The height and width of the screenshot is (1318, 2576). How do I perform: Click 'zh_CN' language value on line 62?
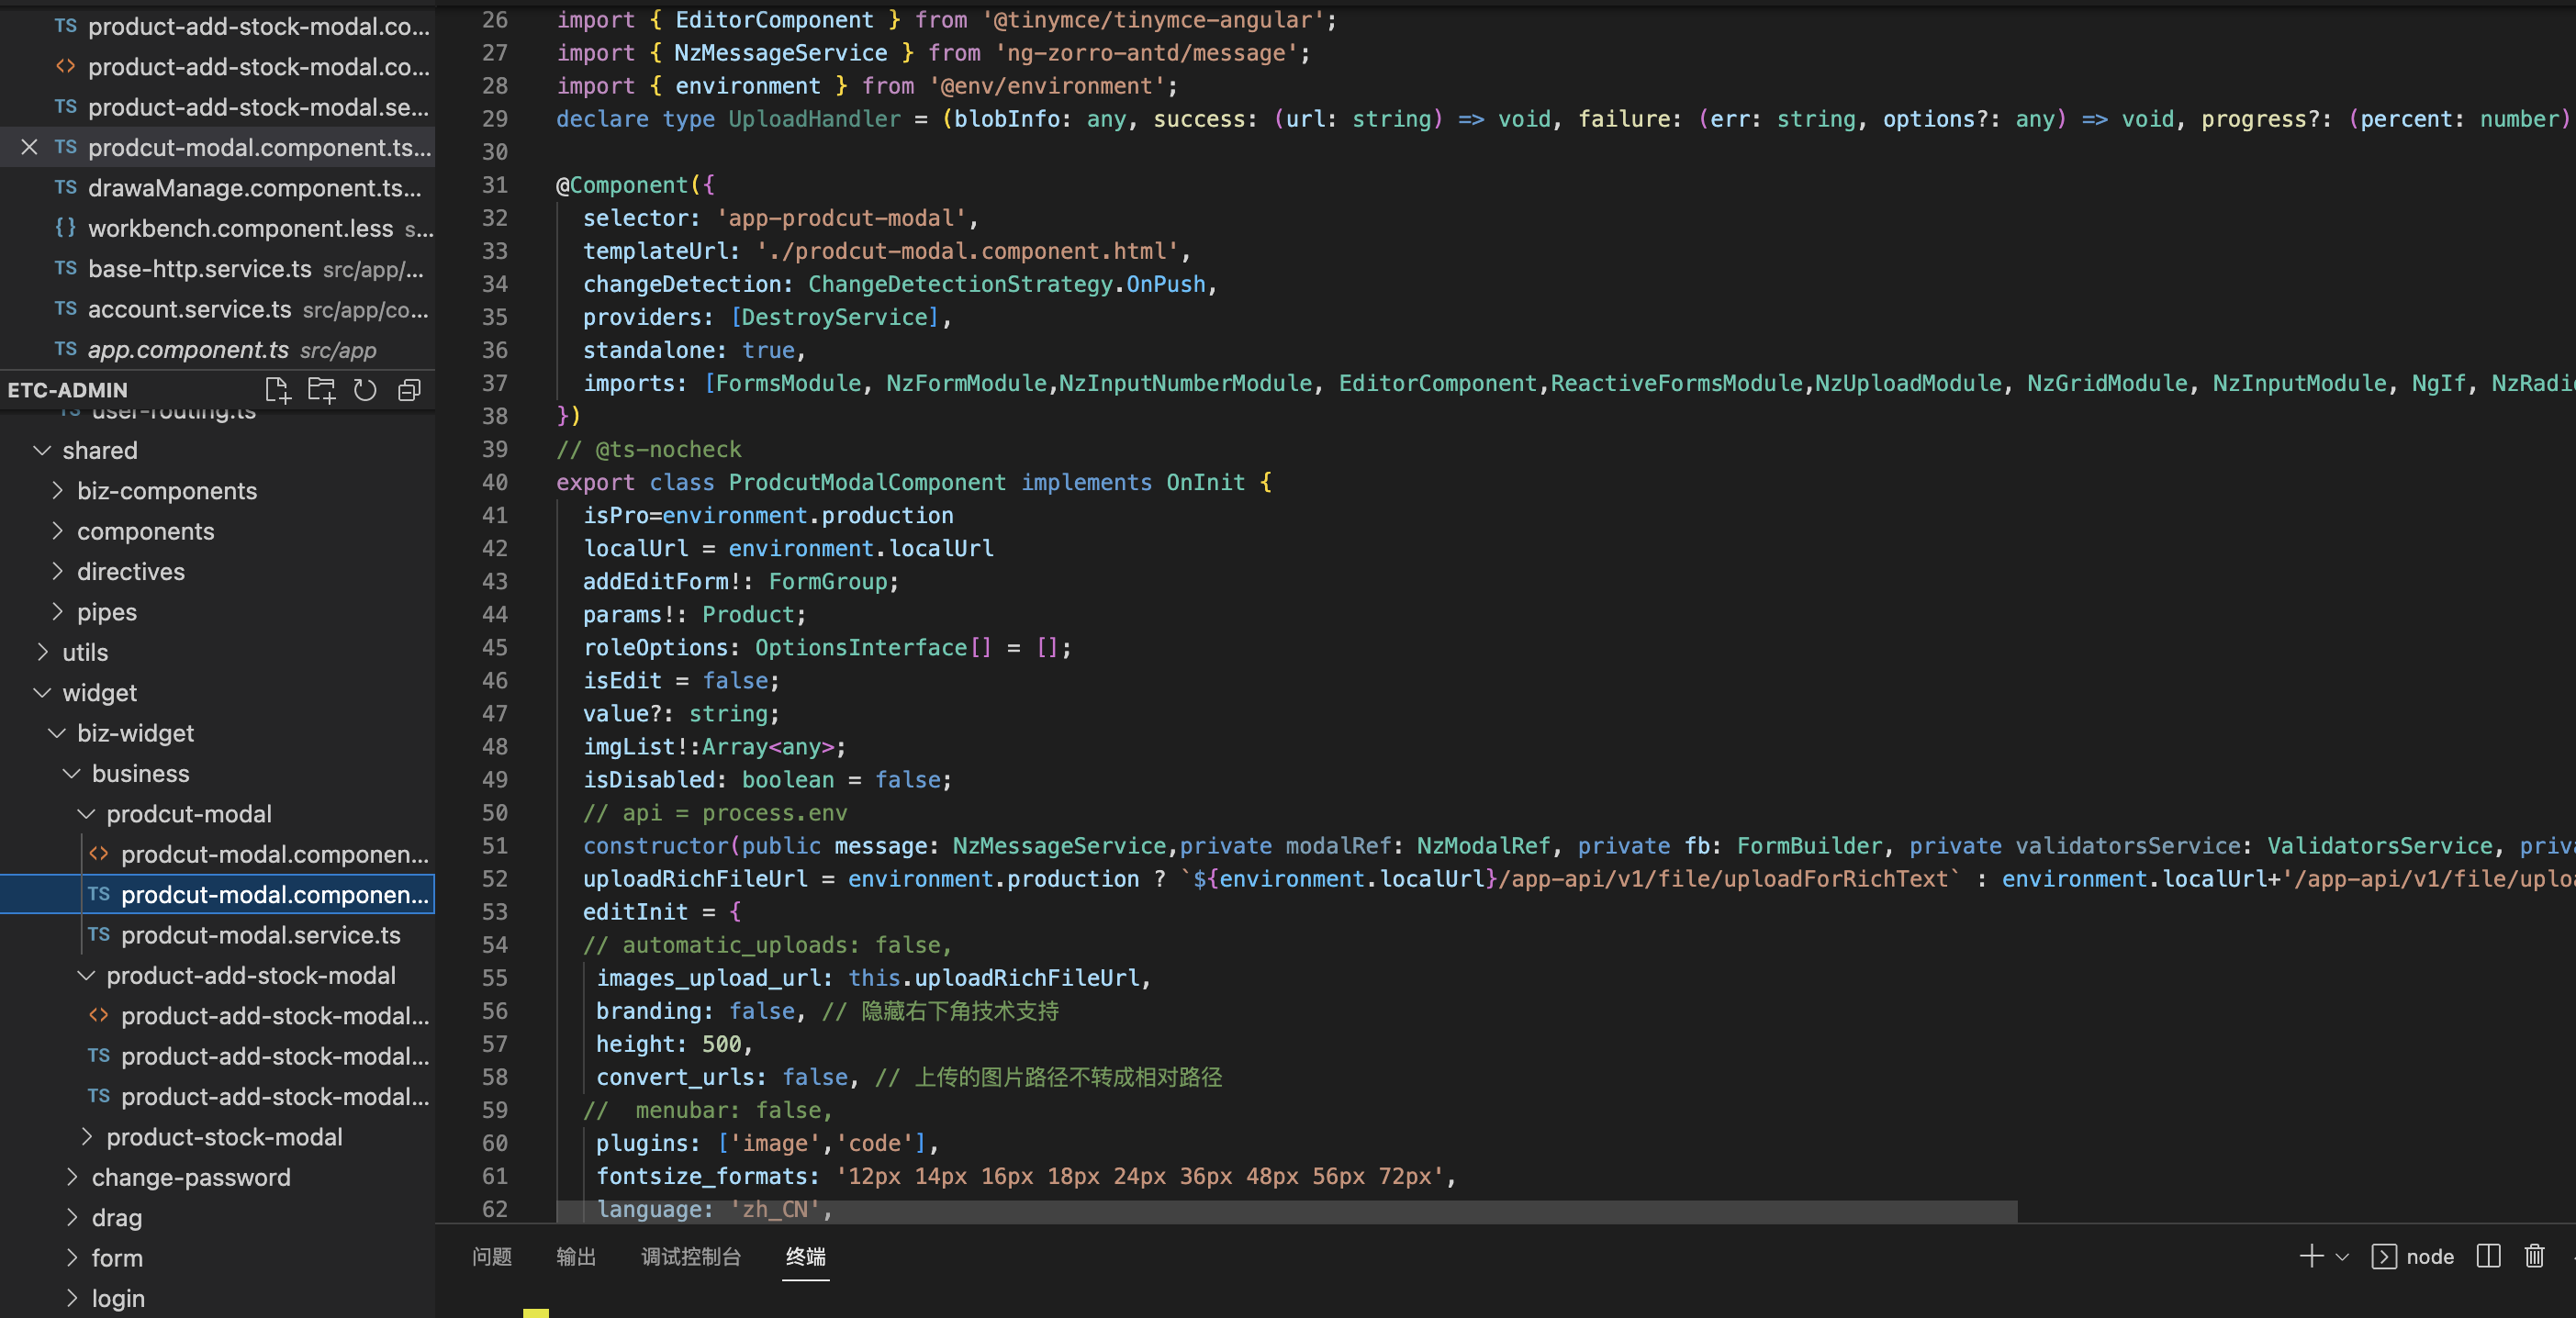click(x=774, y=1209)
